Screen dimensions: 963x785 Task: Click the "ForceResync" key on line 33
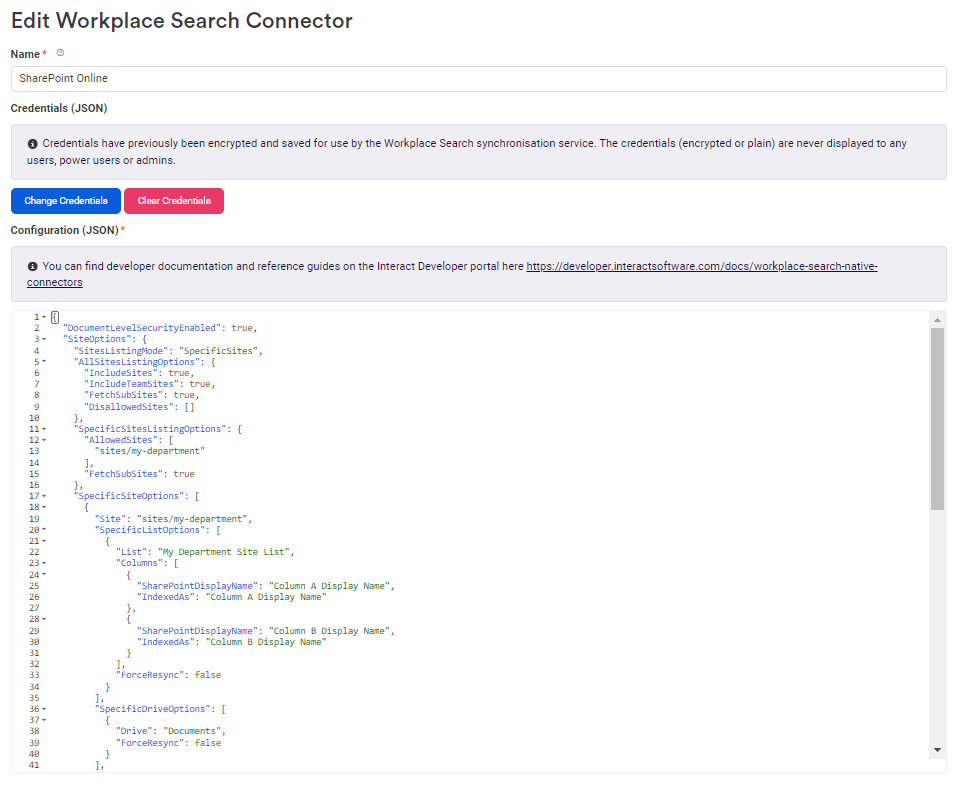coord(150,675)
